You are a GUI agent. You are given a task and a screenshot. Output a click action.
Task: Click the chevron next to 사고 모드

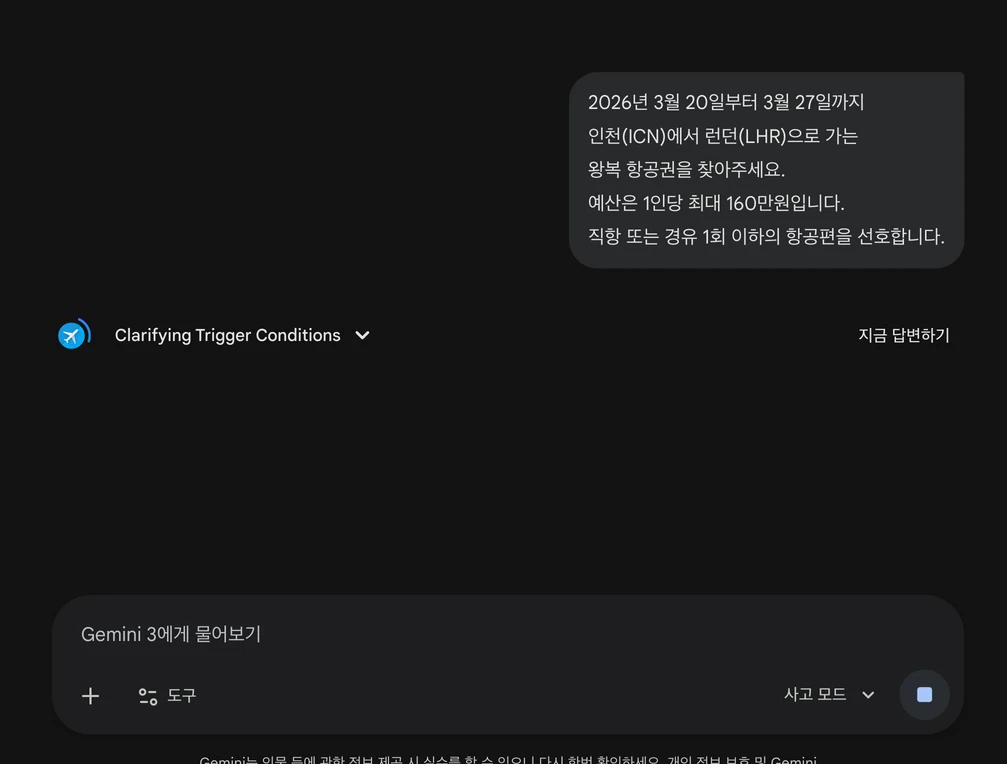pos(868,695)
